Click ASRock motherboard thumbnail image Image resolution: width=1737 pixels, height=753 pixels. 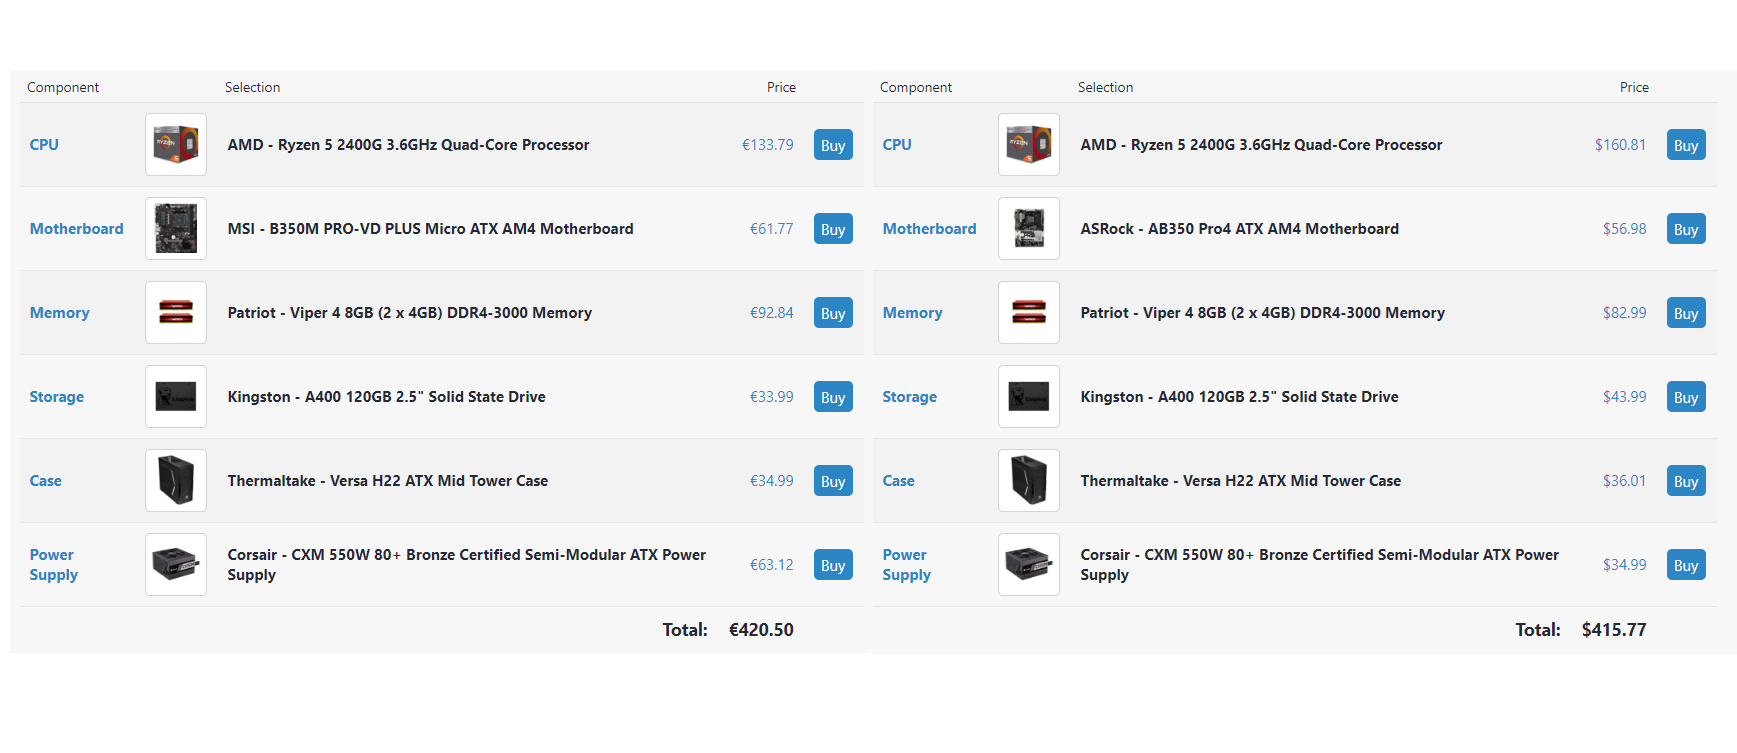1029,229
